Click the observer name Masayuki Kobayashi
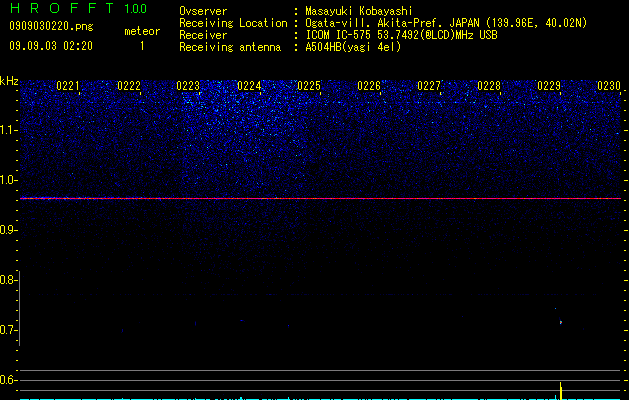 point(359,11)
